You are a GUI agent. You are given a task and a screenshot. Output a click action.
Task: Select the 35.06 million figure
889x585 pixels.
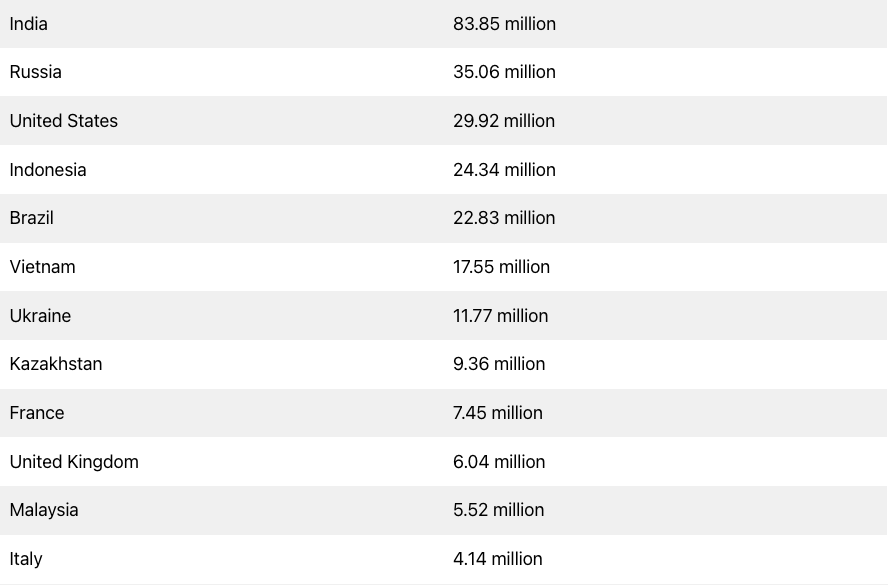tap(504, 72)
